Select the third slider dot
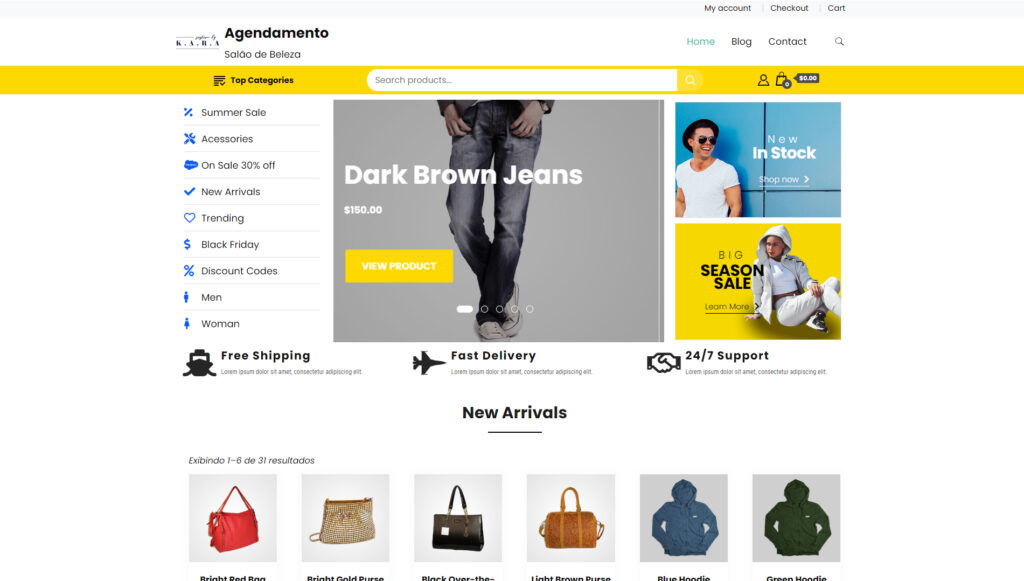This screenshot has height=581, width=1024. pos(500,309)
